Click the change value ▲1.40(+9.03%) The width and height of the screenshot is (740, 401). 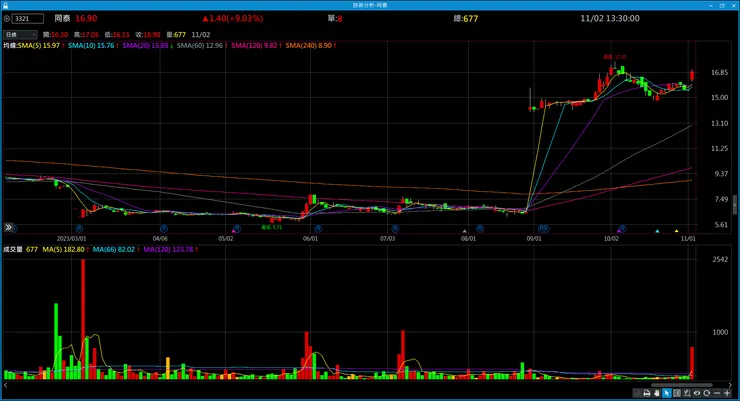(233, 18)
